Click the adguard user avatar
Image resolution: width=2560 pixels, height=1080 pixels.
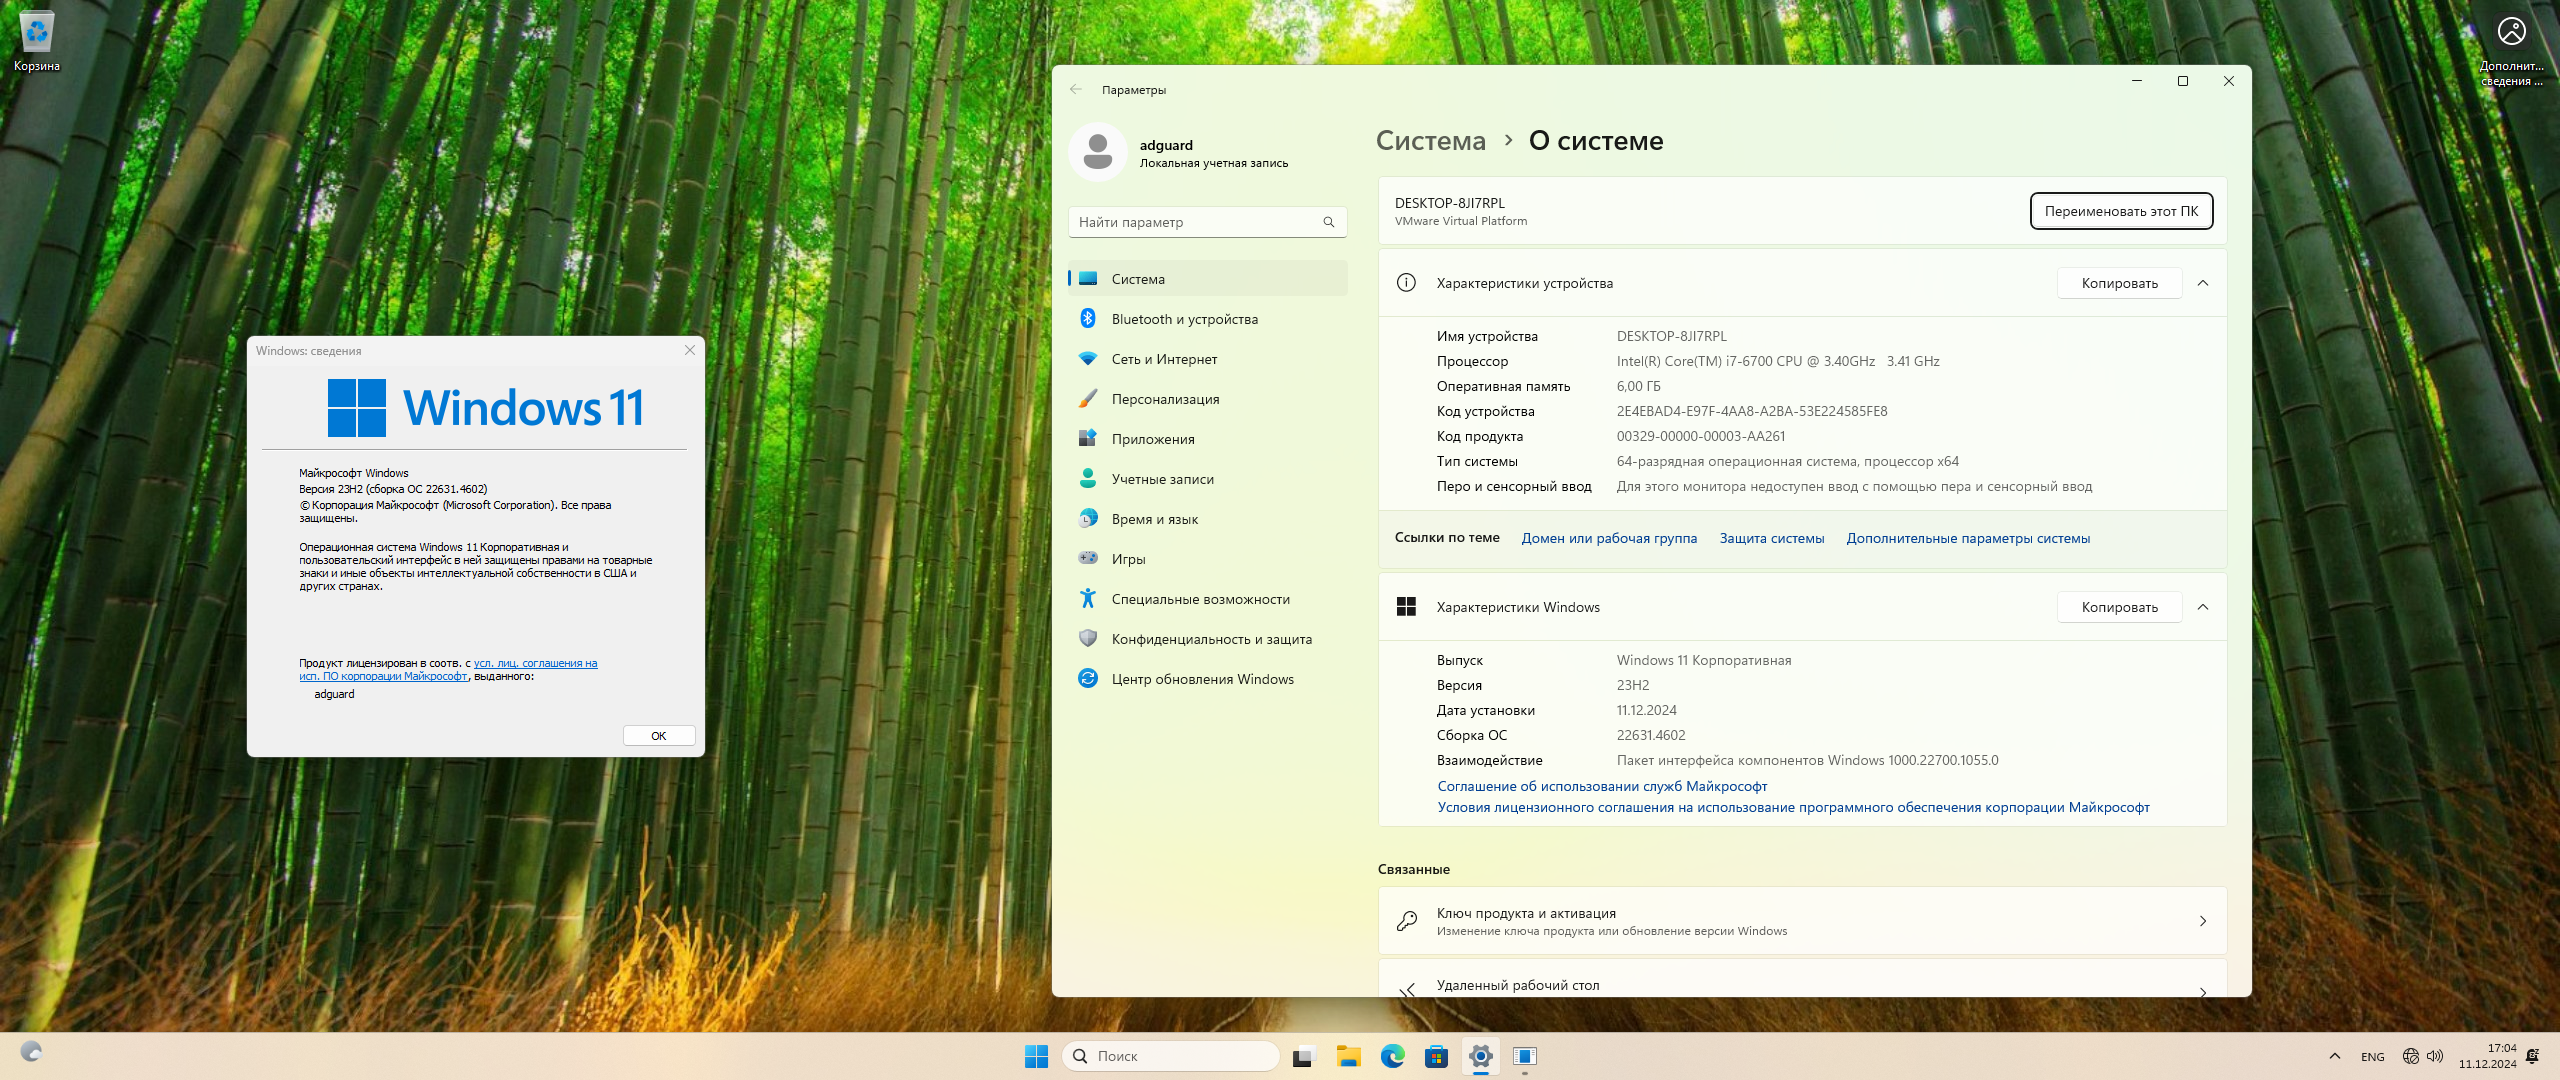coord(1098,152)
